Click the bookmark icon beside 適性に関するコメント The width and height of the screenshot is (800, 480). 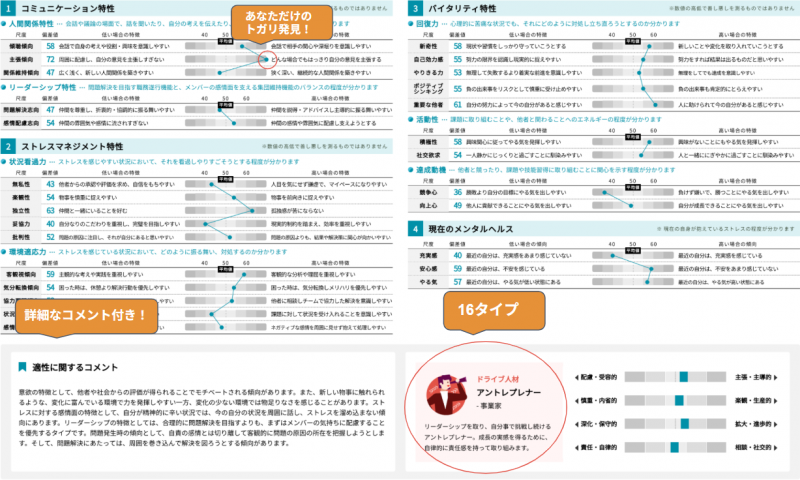click(23, 368)
